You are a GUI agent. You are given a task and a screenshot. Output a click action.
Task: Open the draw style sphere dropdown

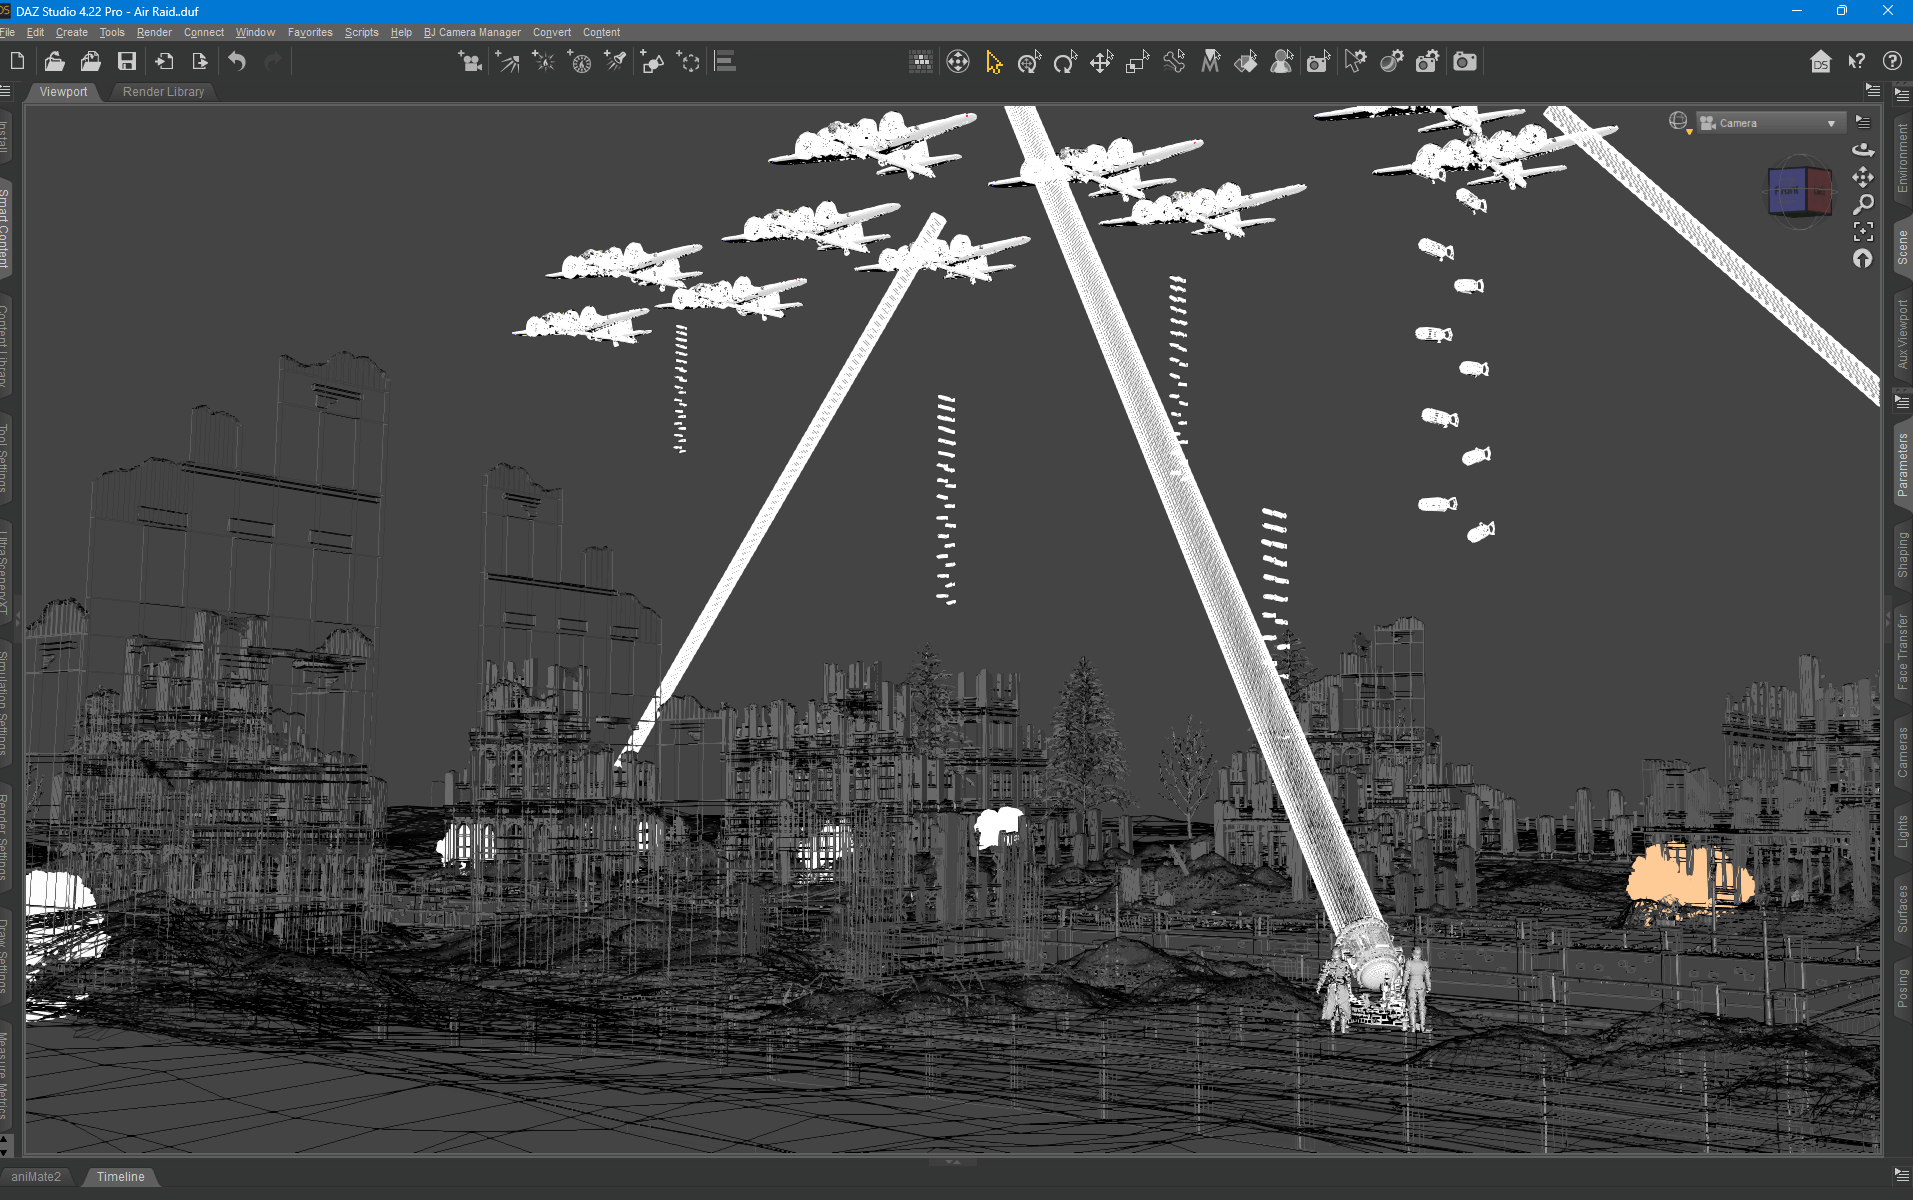click(1679, 122)
